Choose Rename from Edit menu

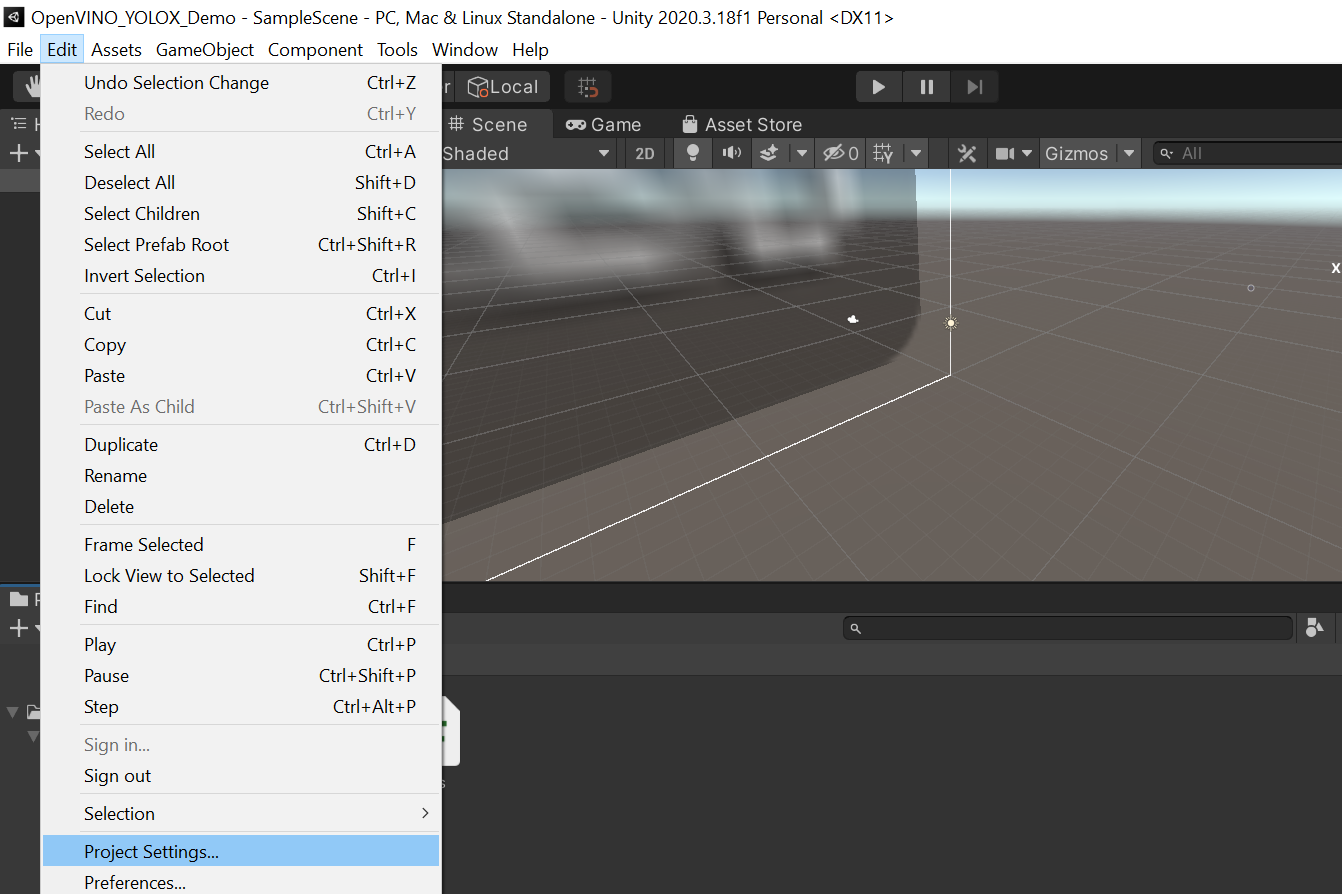coord(241,476)
